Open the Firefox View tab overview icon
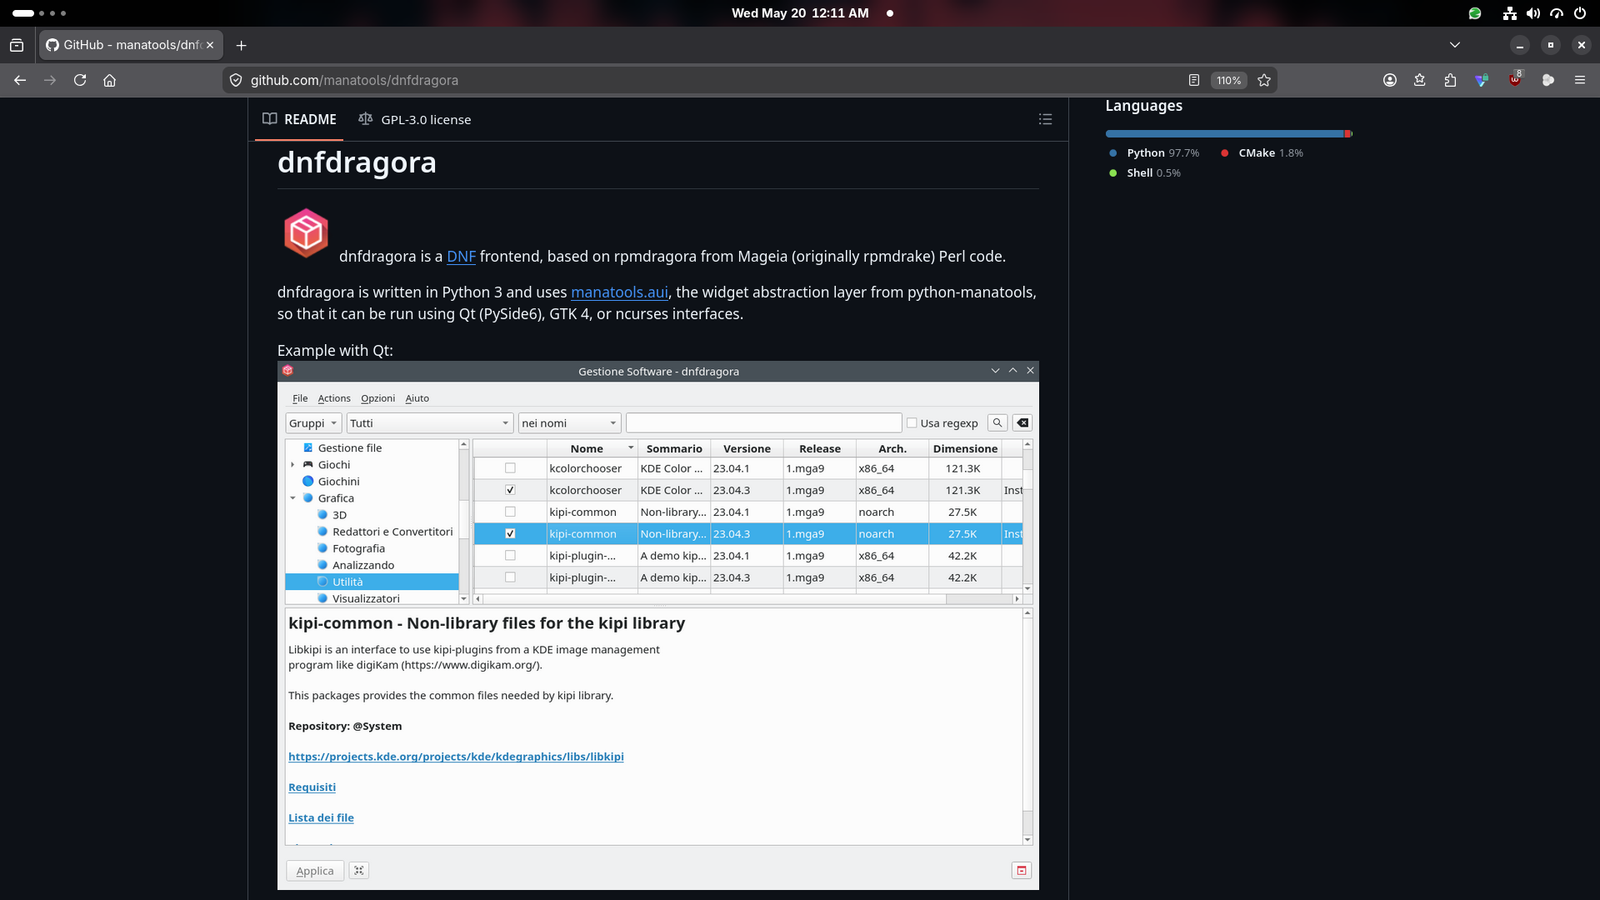The image size is (1600, 900). (17, 45)
